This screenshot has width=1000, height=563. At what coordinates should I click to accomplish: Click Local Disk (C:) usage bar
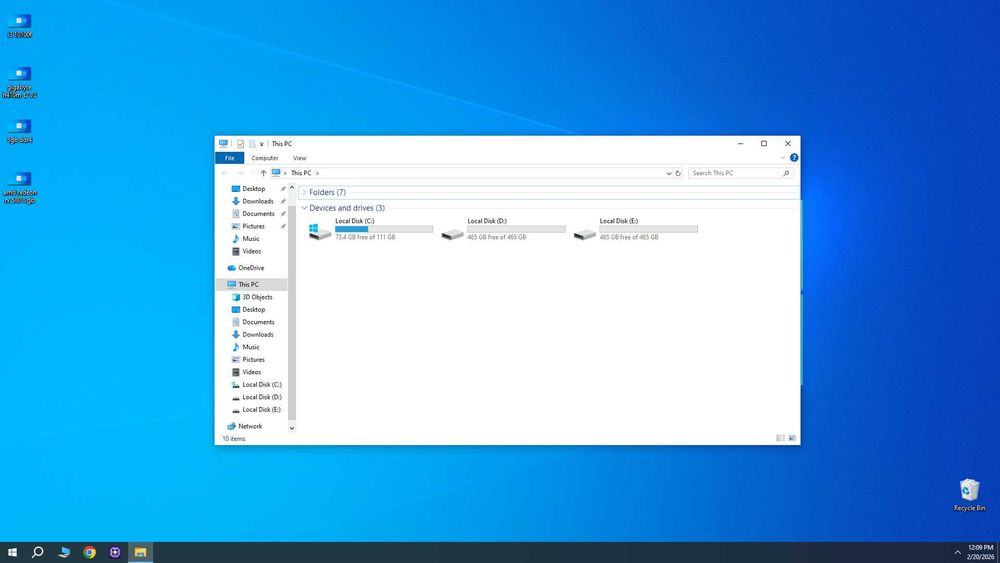coord(384,229)
